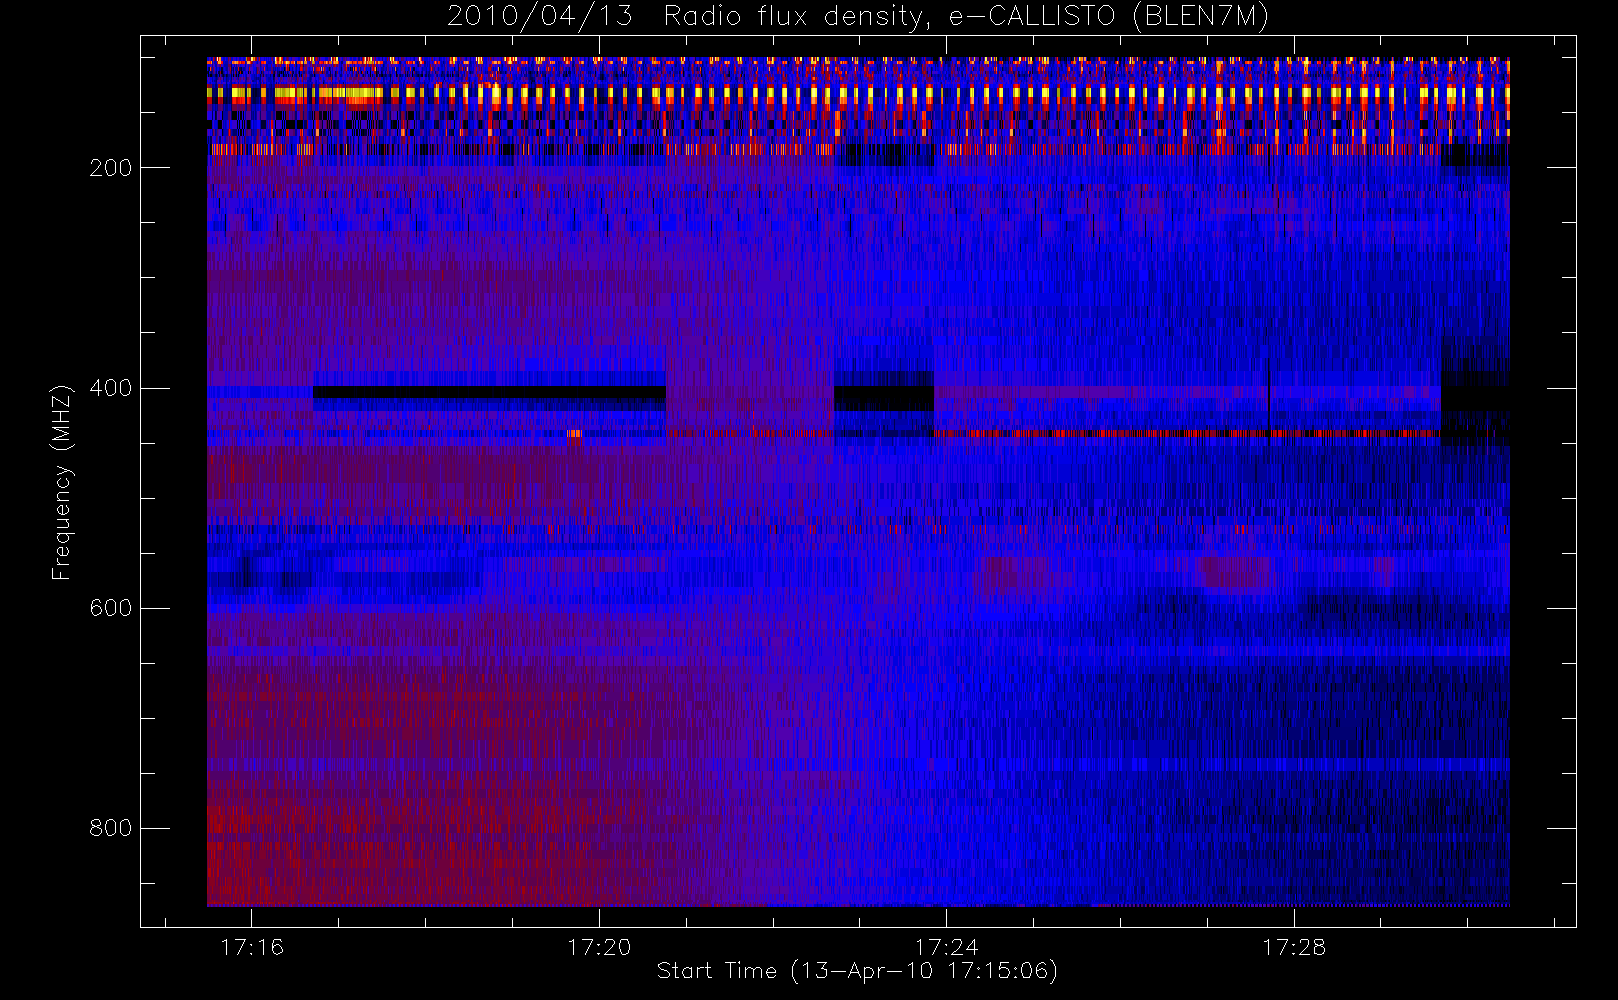Click the 17:24 time tick label
The height and width of the screenshot is (1000, 1618).
946,947
